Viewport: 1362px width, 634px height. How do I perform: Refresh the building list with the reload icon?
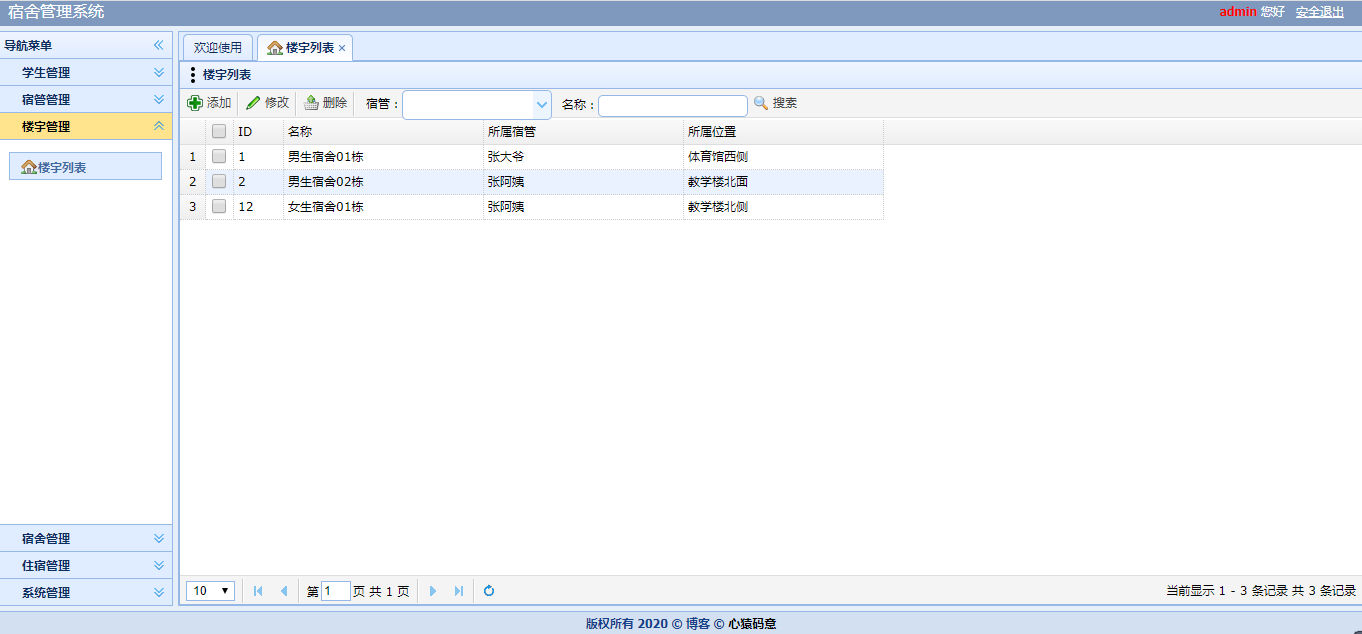point(488,590)
